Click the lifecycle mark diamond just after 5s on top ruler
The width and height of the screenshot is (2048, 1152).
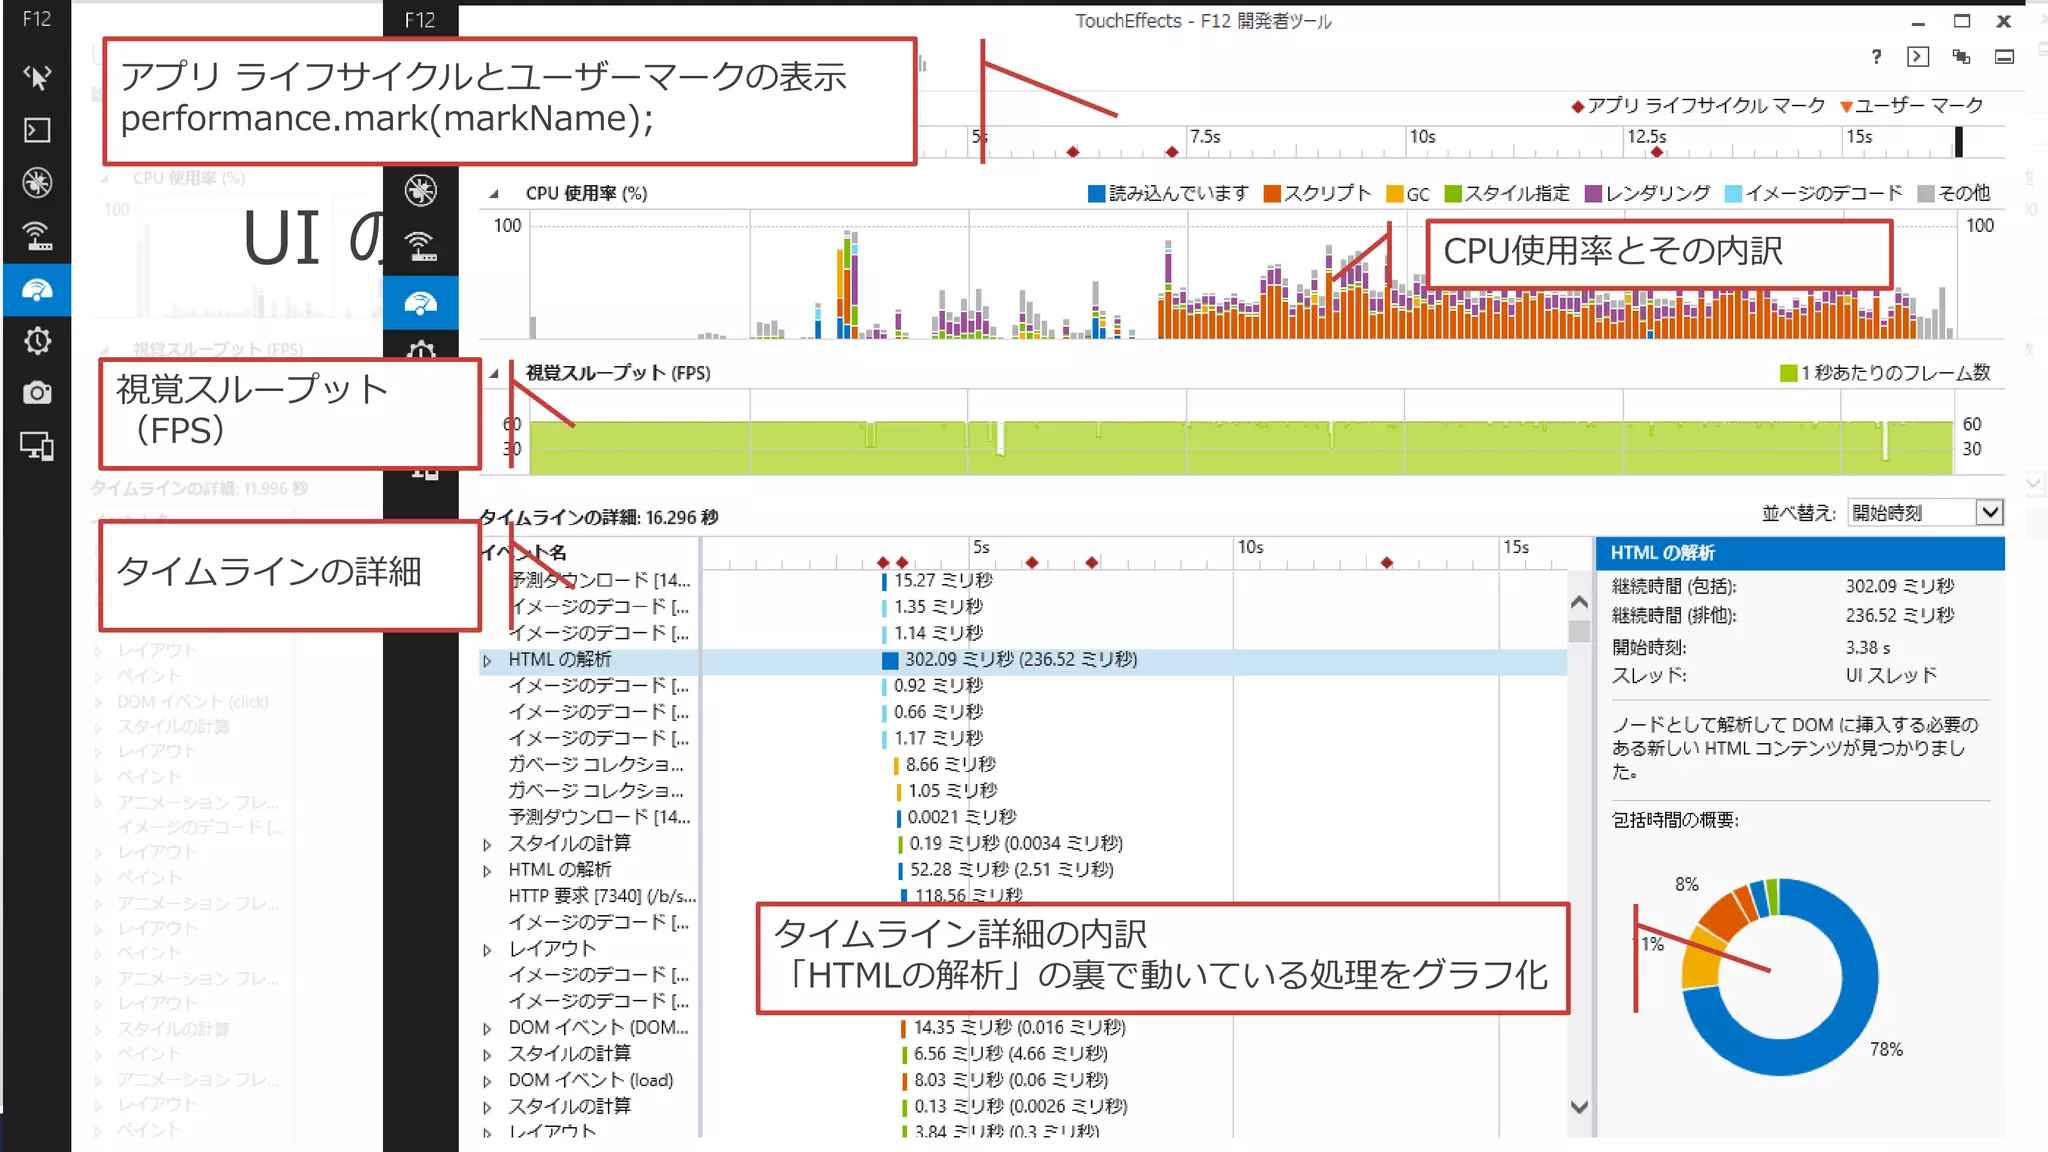click(x=1072, y=152)
